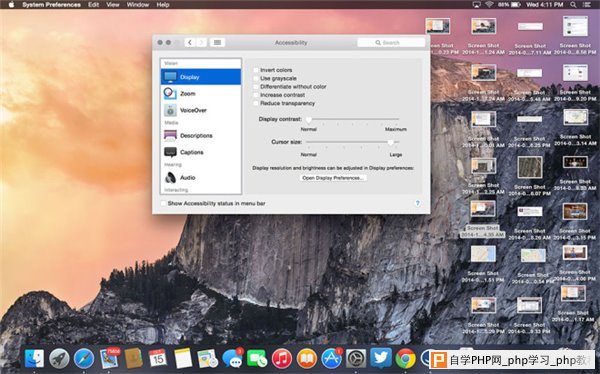Check Show Accessibility status in menu bar

pos(163,203)
